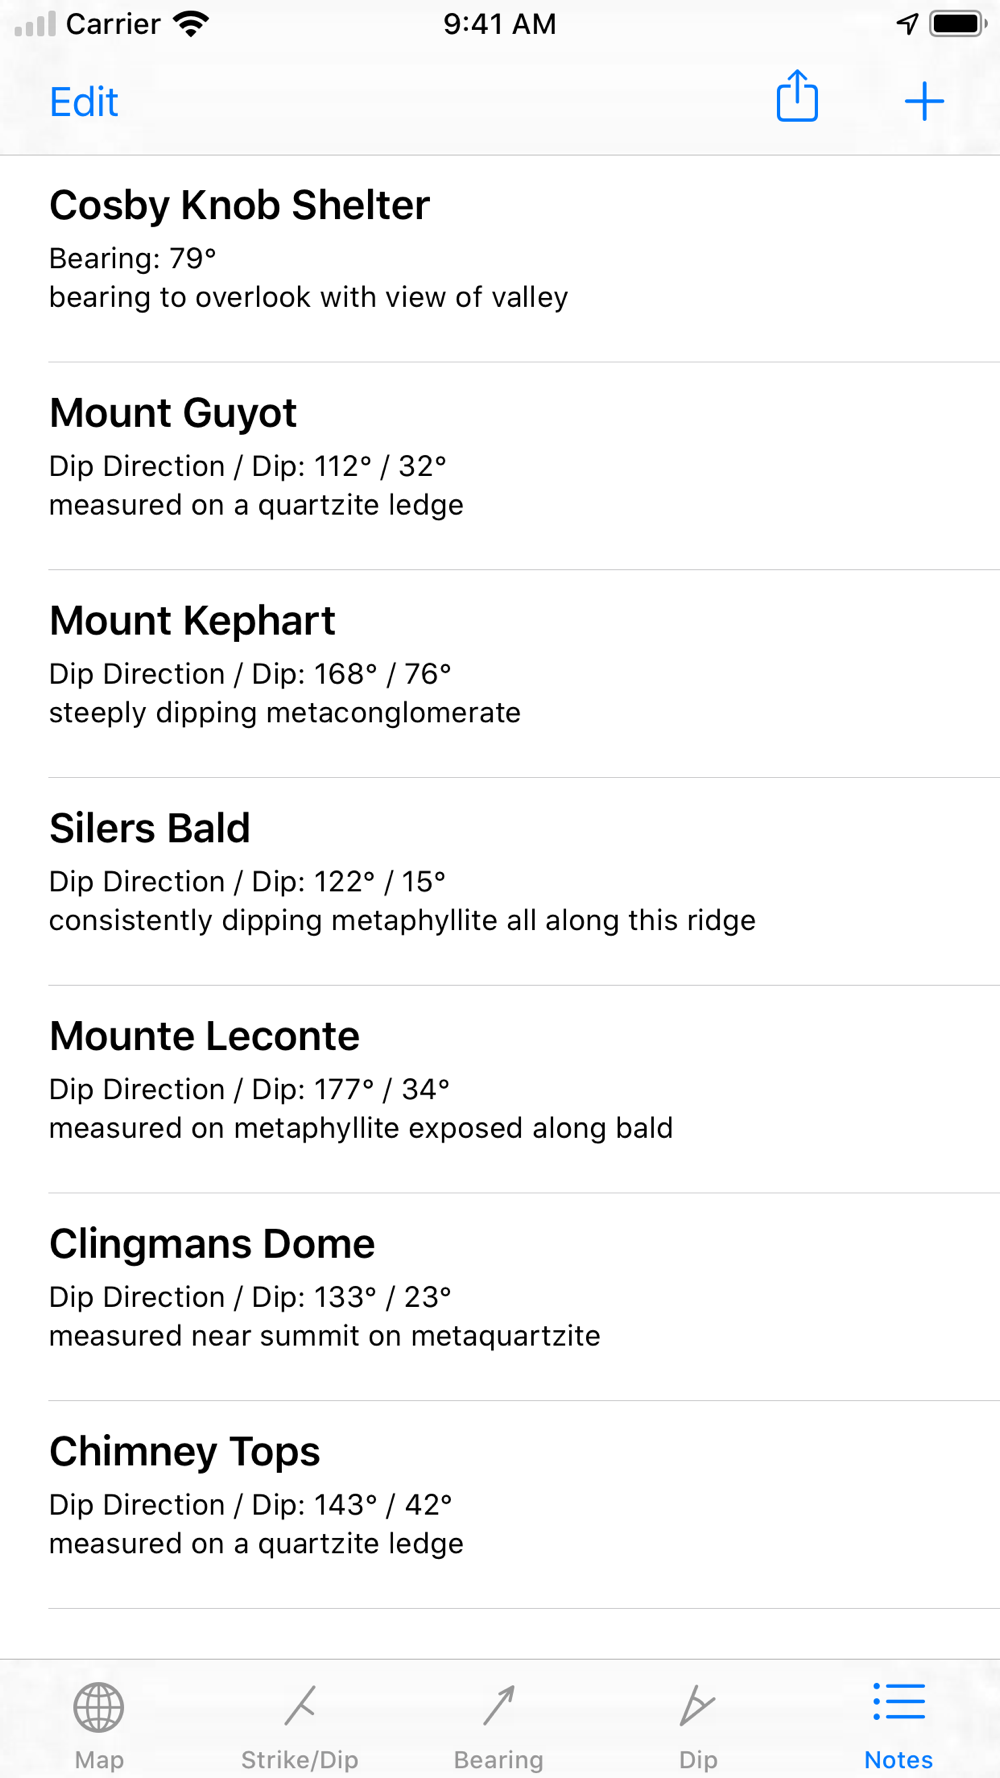The width and height of the screenshot is (1000, 1778).
Task: Select the Chimney Tops entry
Action: coord(500,1505)
